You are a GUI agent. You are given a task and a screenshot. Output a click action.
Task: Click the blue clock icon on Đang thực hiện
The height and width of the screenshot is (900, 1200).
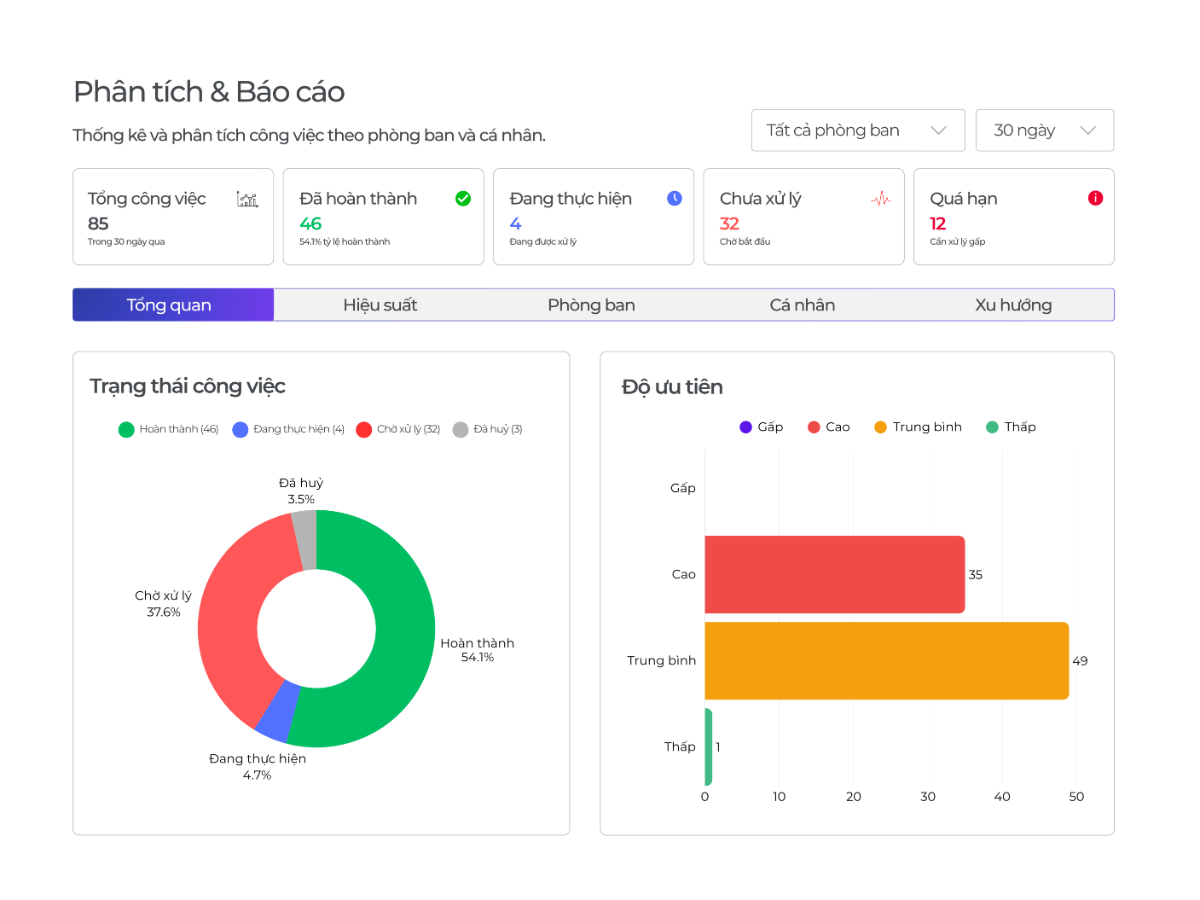(674, 198)
